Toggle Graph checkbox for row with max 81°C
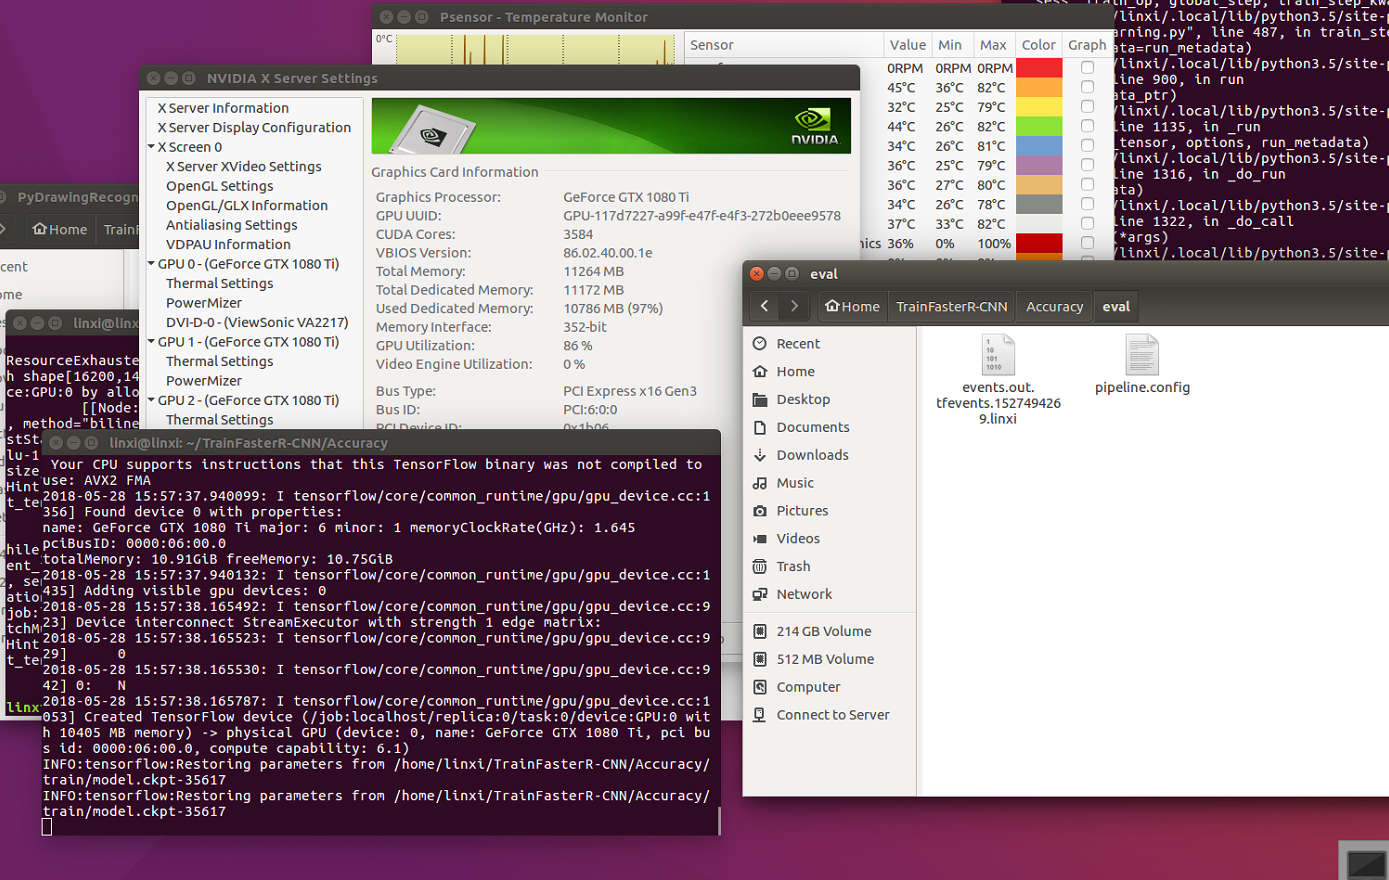Screen dimensions: 1389x880 click(x=1087, y=146)
